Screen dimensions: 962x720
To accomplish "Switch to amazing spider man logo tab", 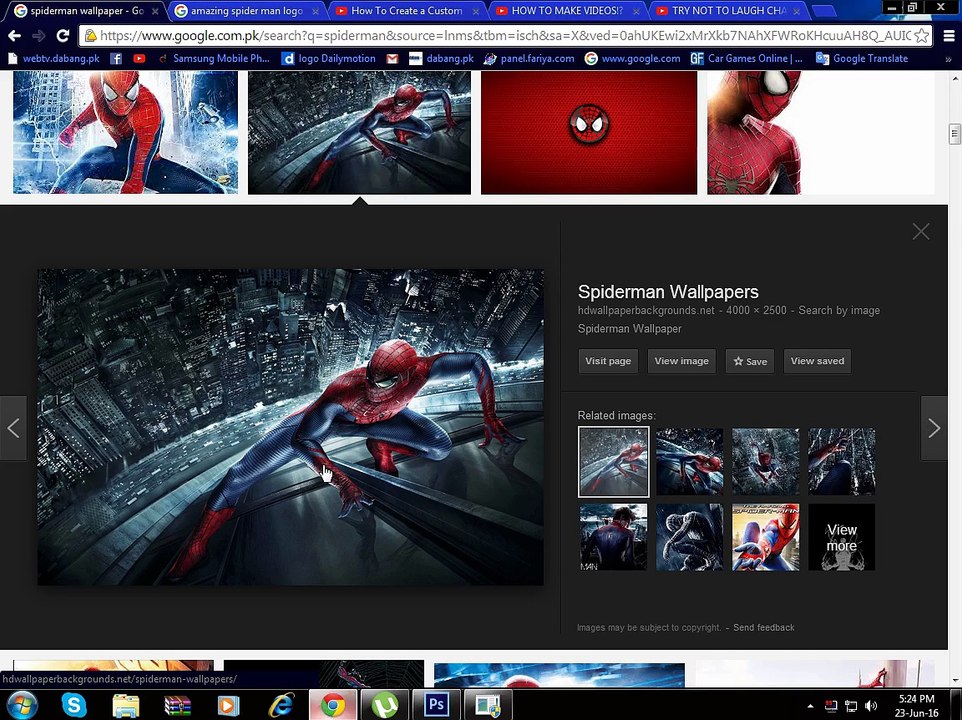I will (246, 10).
